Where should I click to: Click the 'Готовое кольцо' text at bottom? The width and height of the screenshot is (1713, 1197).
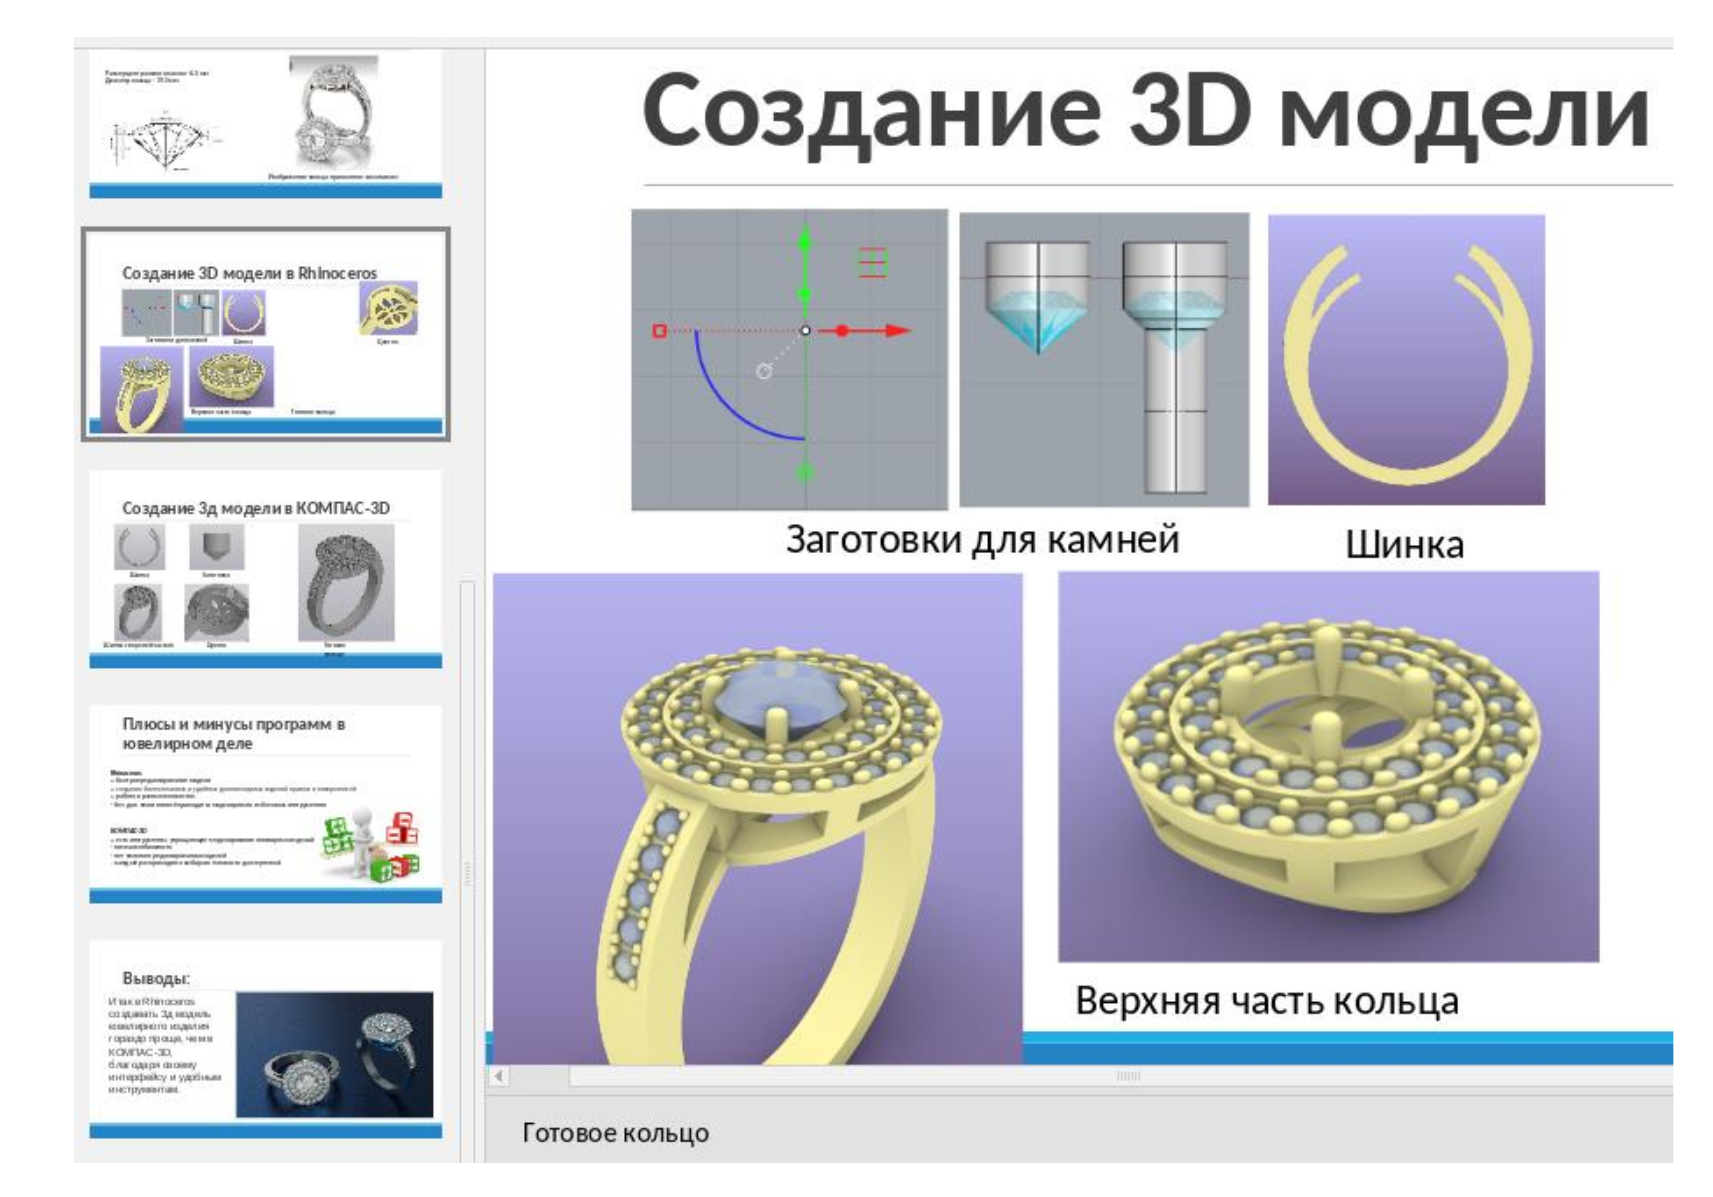click(615, 1133)
